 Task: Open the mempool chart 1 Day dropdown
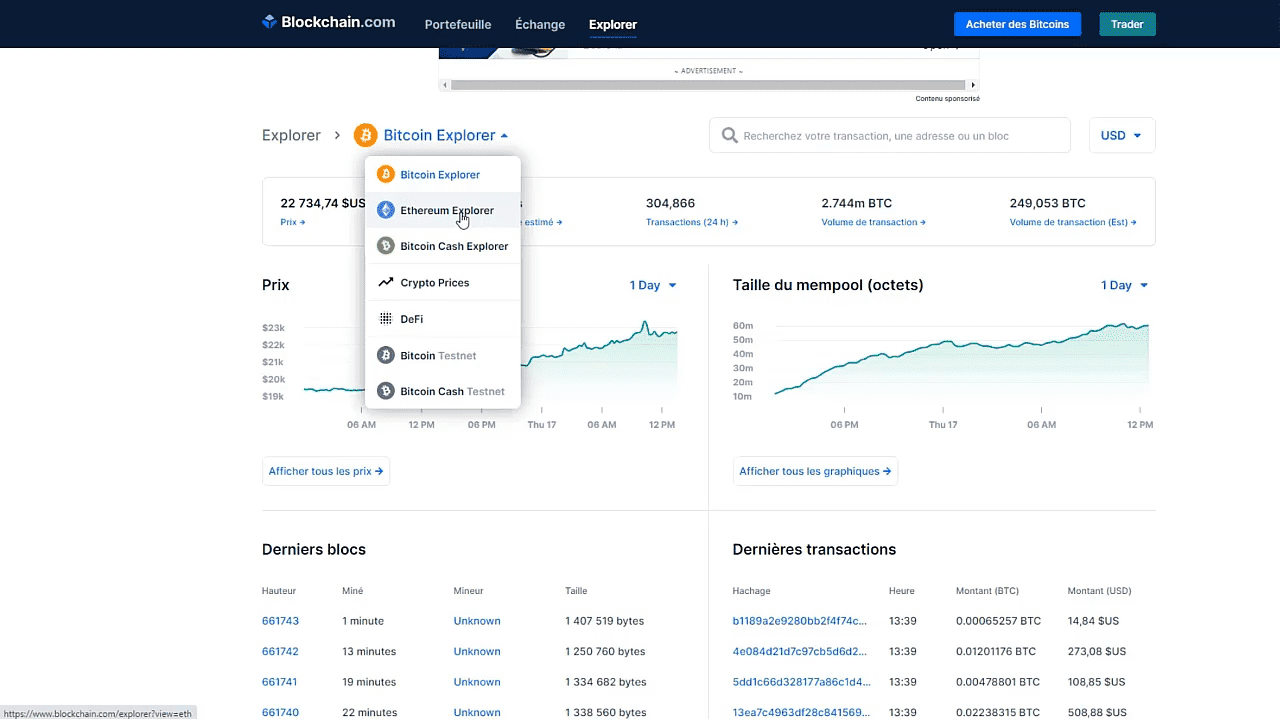point(1125,285)
